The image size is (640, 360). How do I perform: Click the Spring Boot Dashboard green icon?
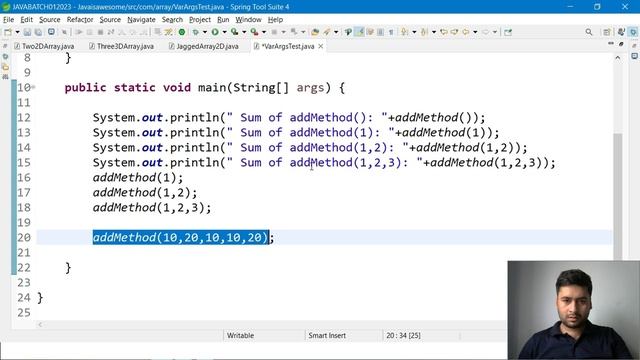pos(182,32)
